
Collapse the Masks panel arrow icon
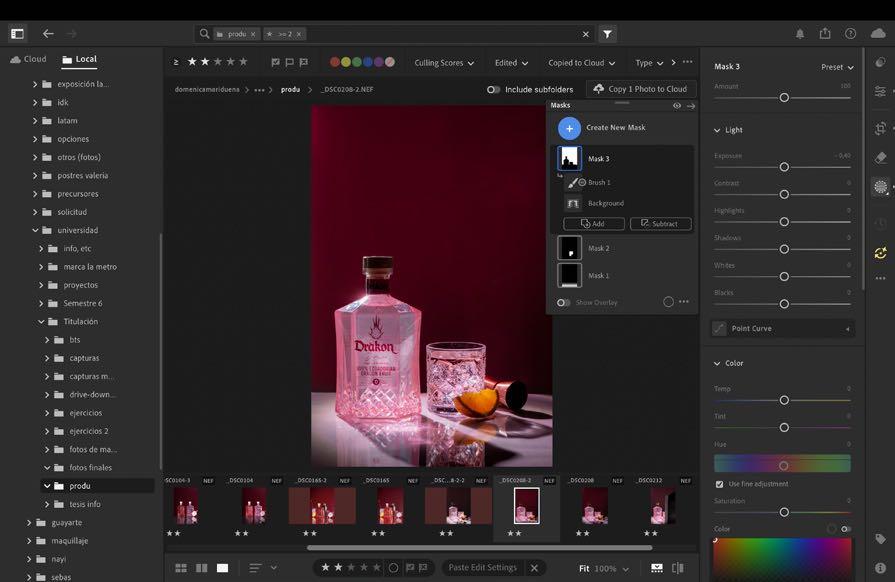coord(691,106)
